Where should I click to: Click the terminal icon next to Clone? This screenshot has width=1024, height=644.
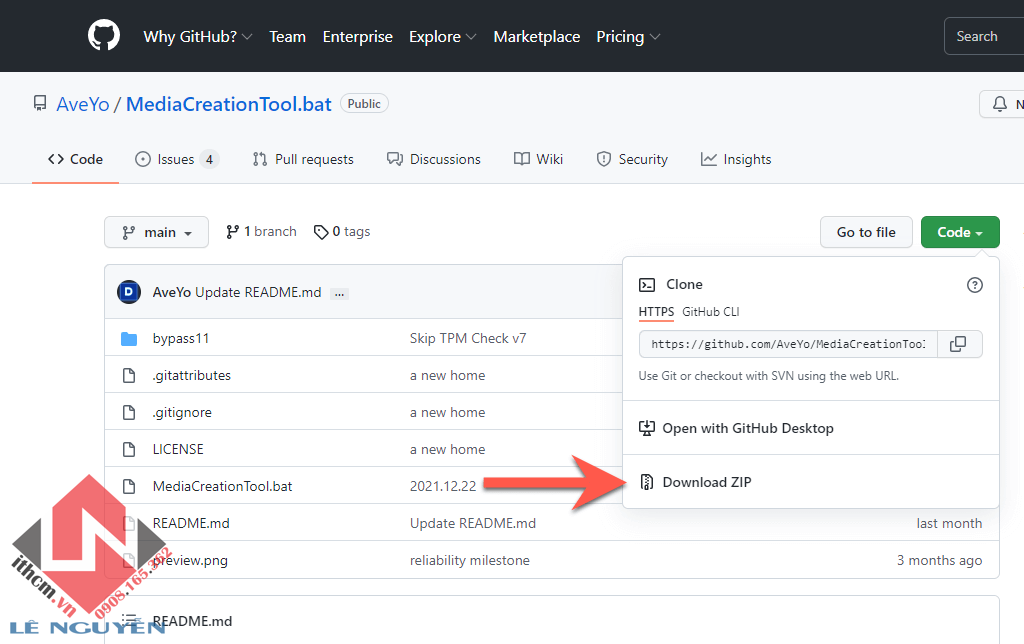coord(647,285)
